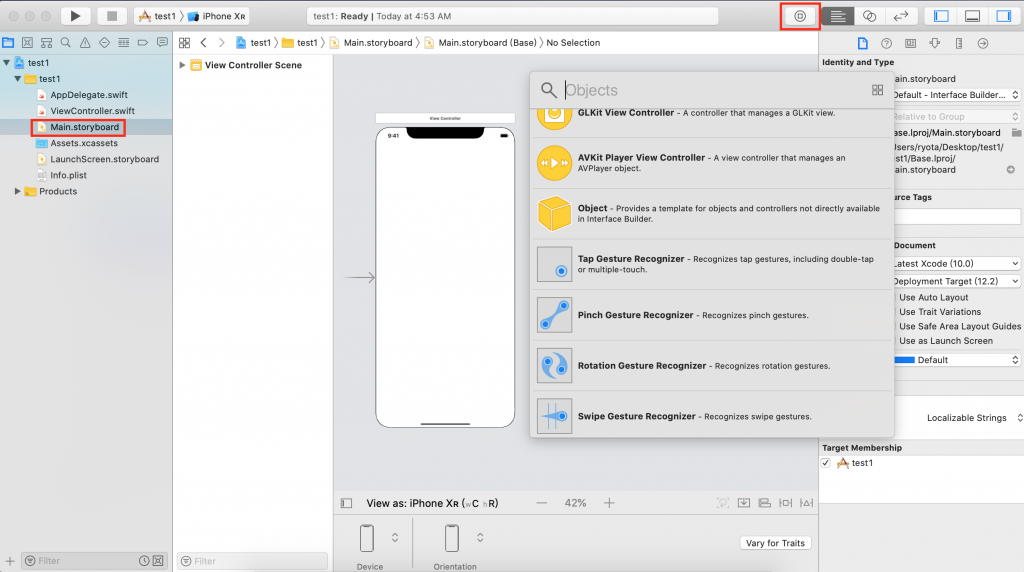Viewport: 1024px width, 572px height.
Task: Open Latest Xcode (10.0) dropdown
Action: 956,264
